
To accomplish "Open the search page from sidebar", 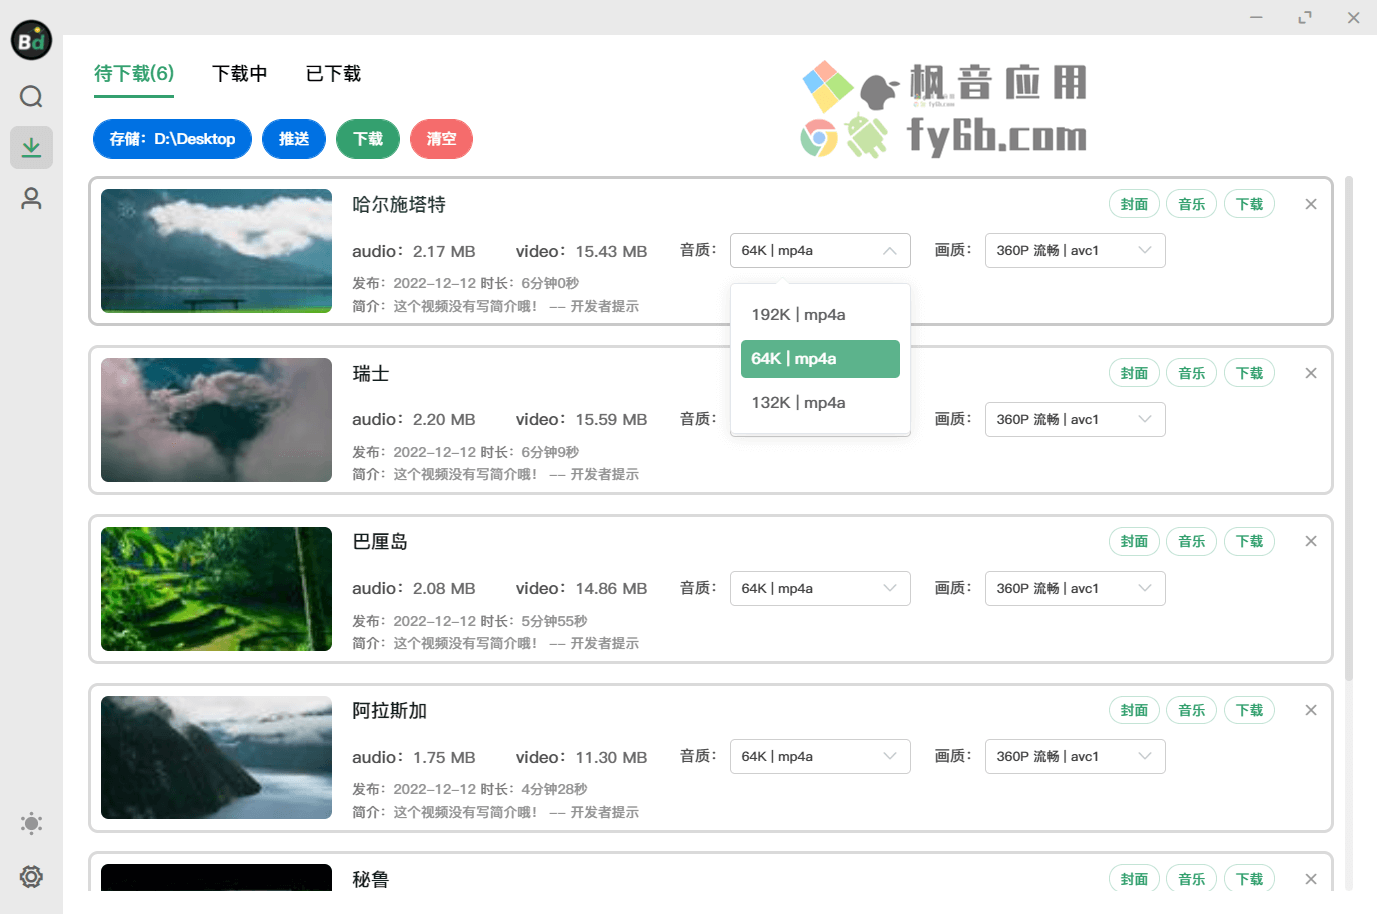I will pyautogui.click(x=31, y=96).
